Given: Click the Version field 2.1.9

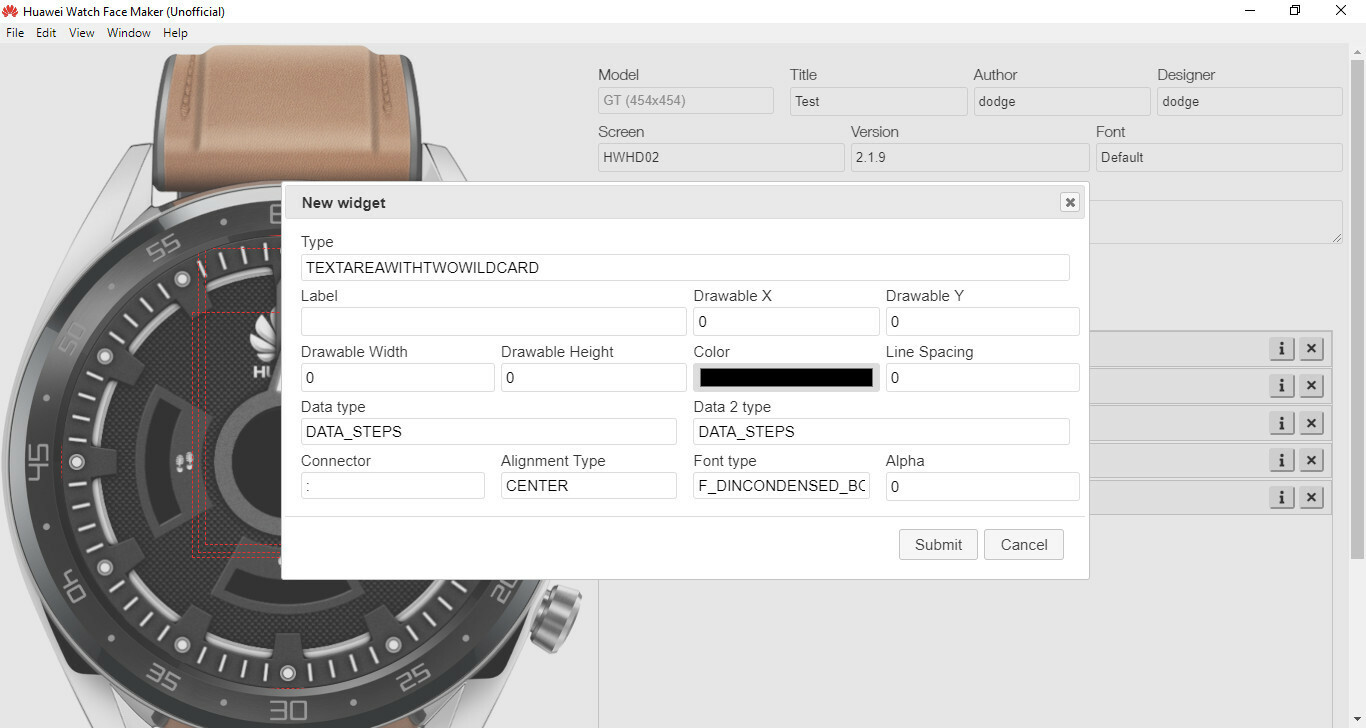Looking at the screenshot, I should coord(970,157).
